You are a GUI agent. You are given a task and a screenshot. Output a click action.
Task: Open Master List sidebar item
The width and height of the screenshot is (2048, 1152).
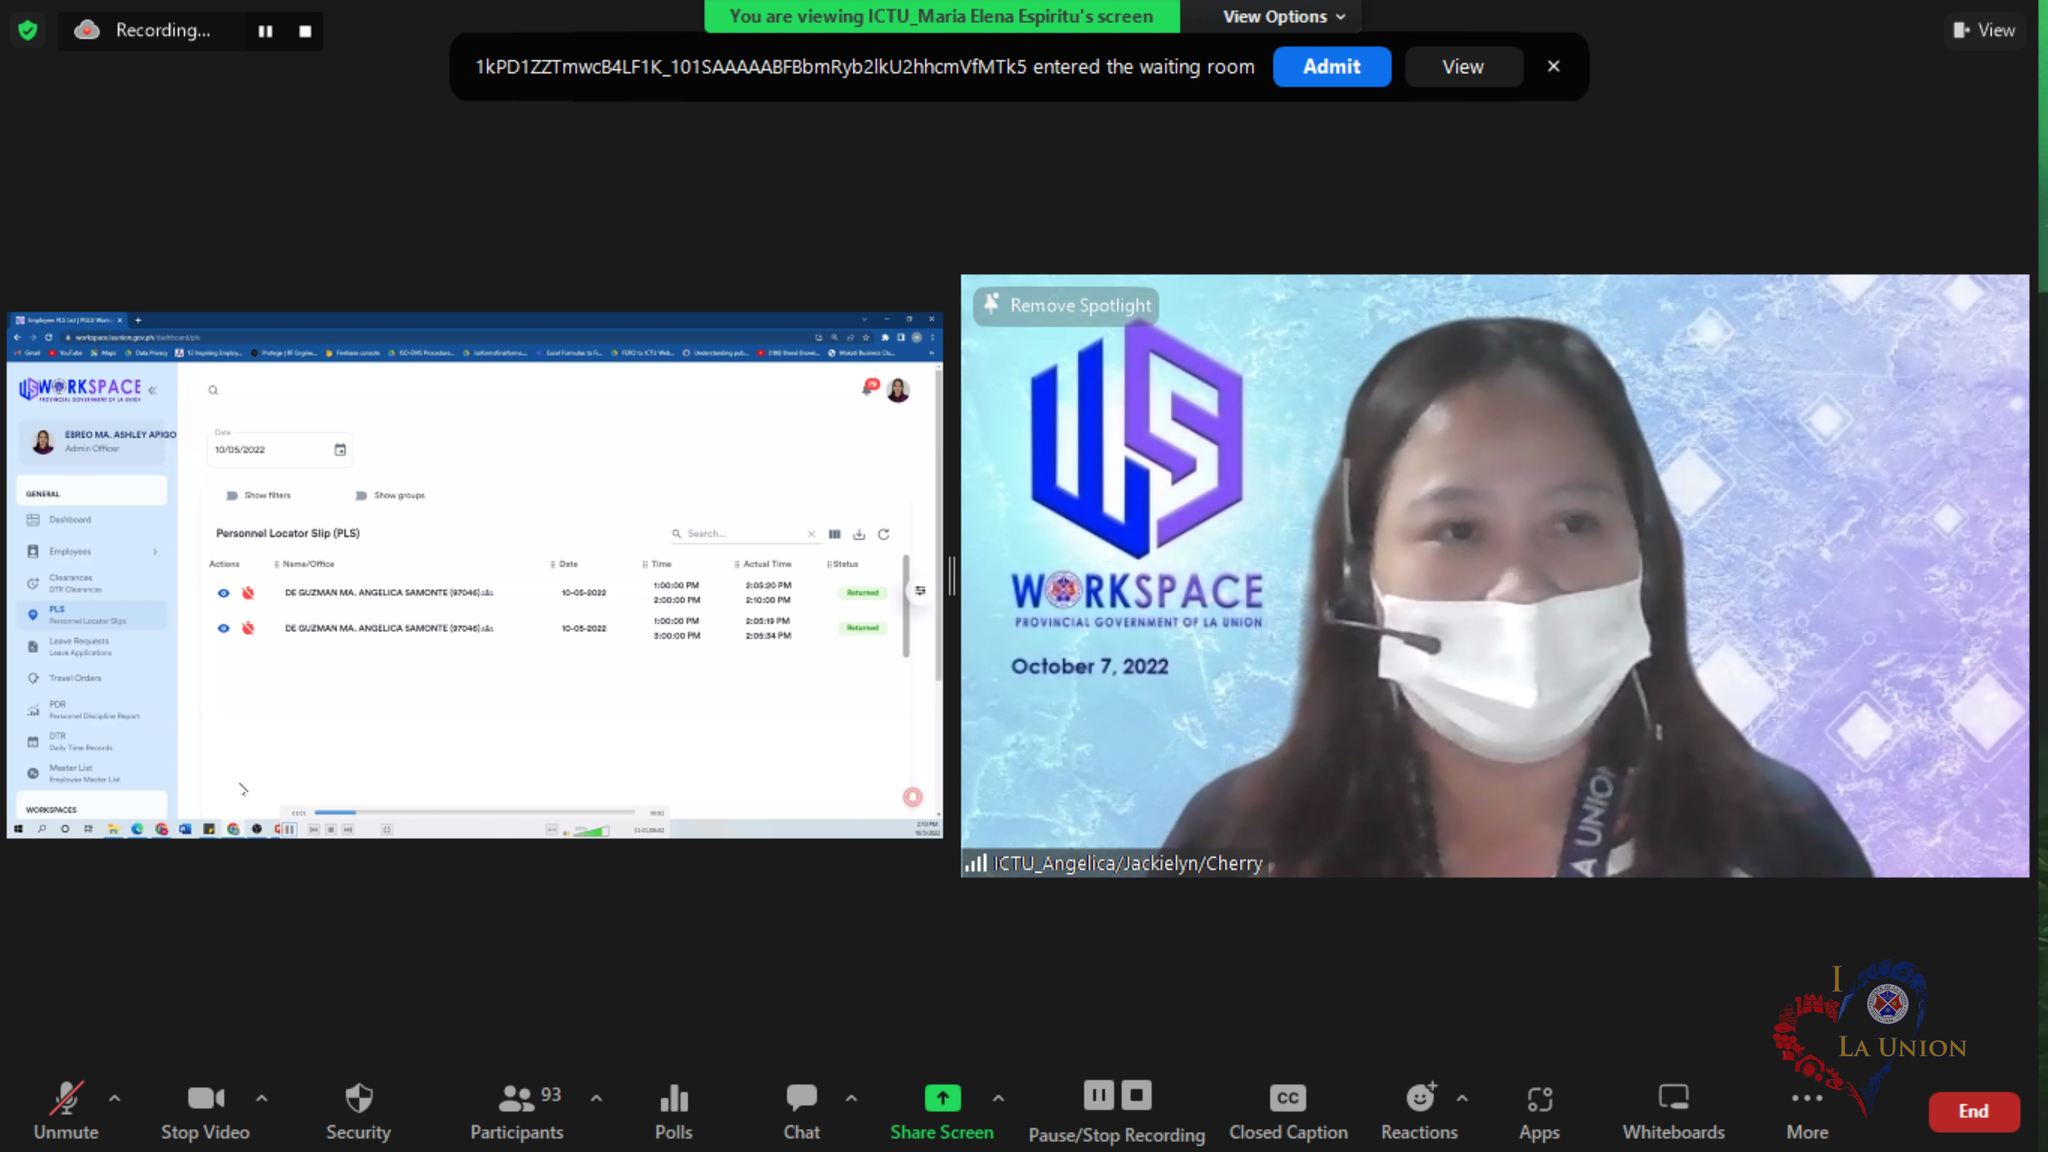click(90, 773)
